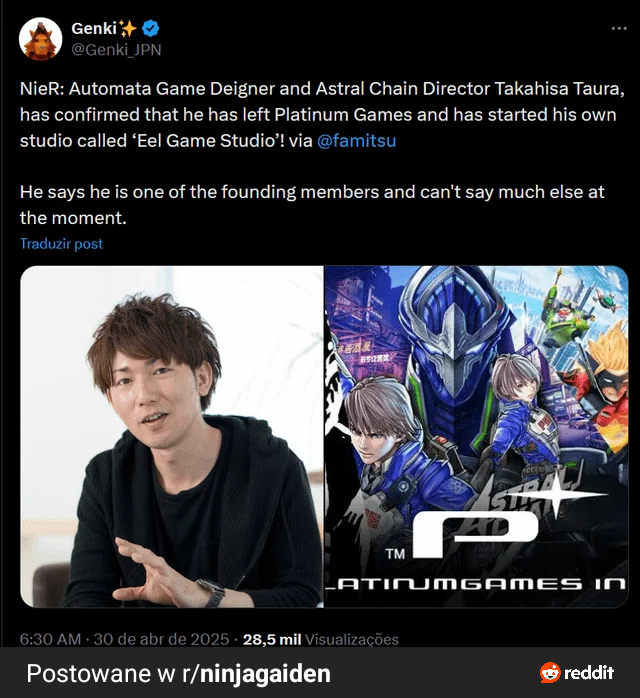640x698 pixels.
Task: Click the tweet timestamp 6:30 AM
Action: [50, 639]
